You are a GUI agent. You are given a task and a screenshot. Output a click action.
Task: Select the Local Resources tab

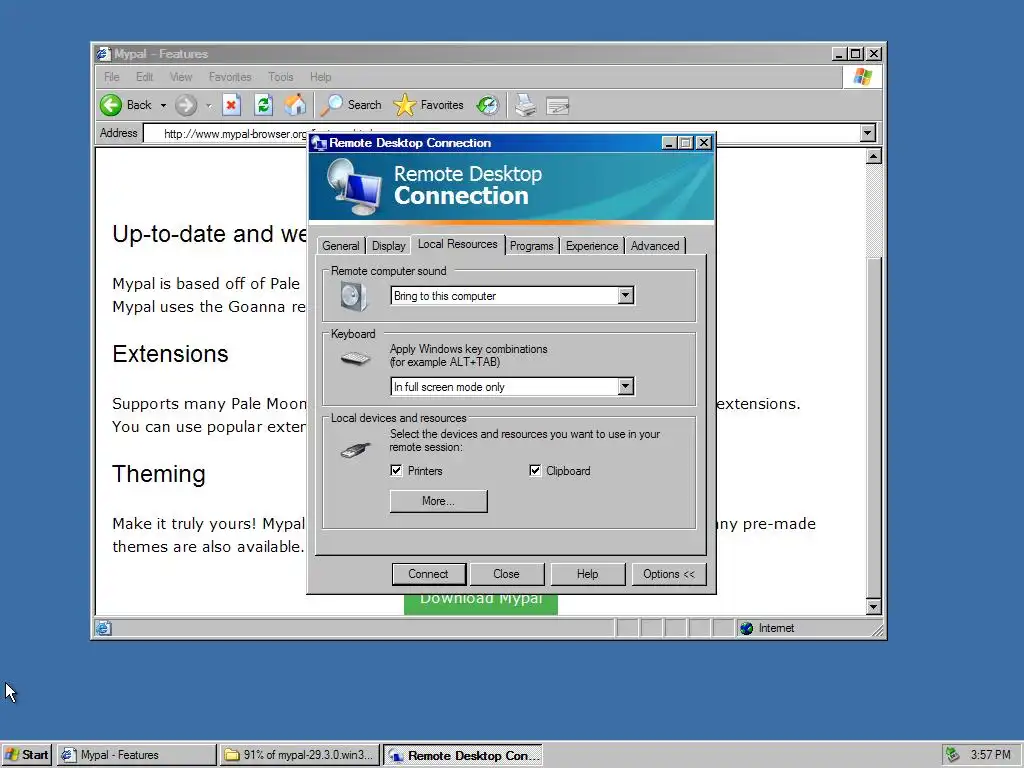coord(457,244)
